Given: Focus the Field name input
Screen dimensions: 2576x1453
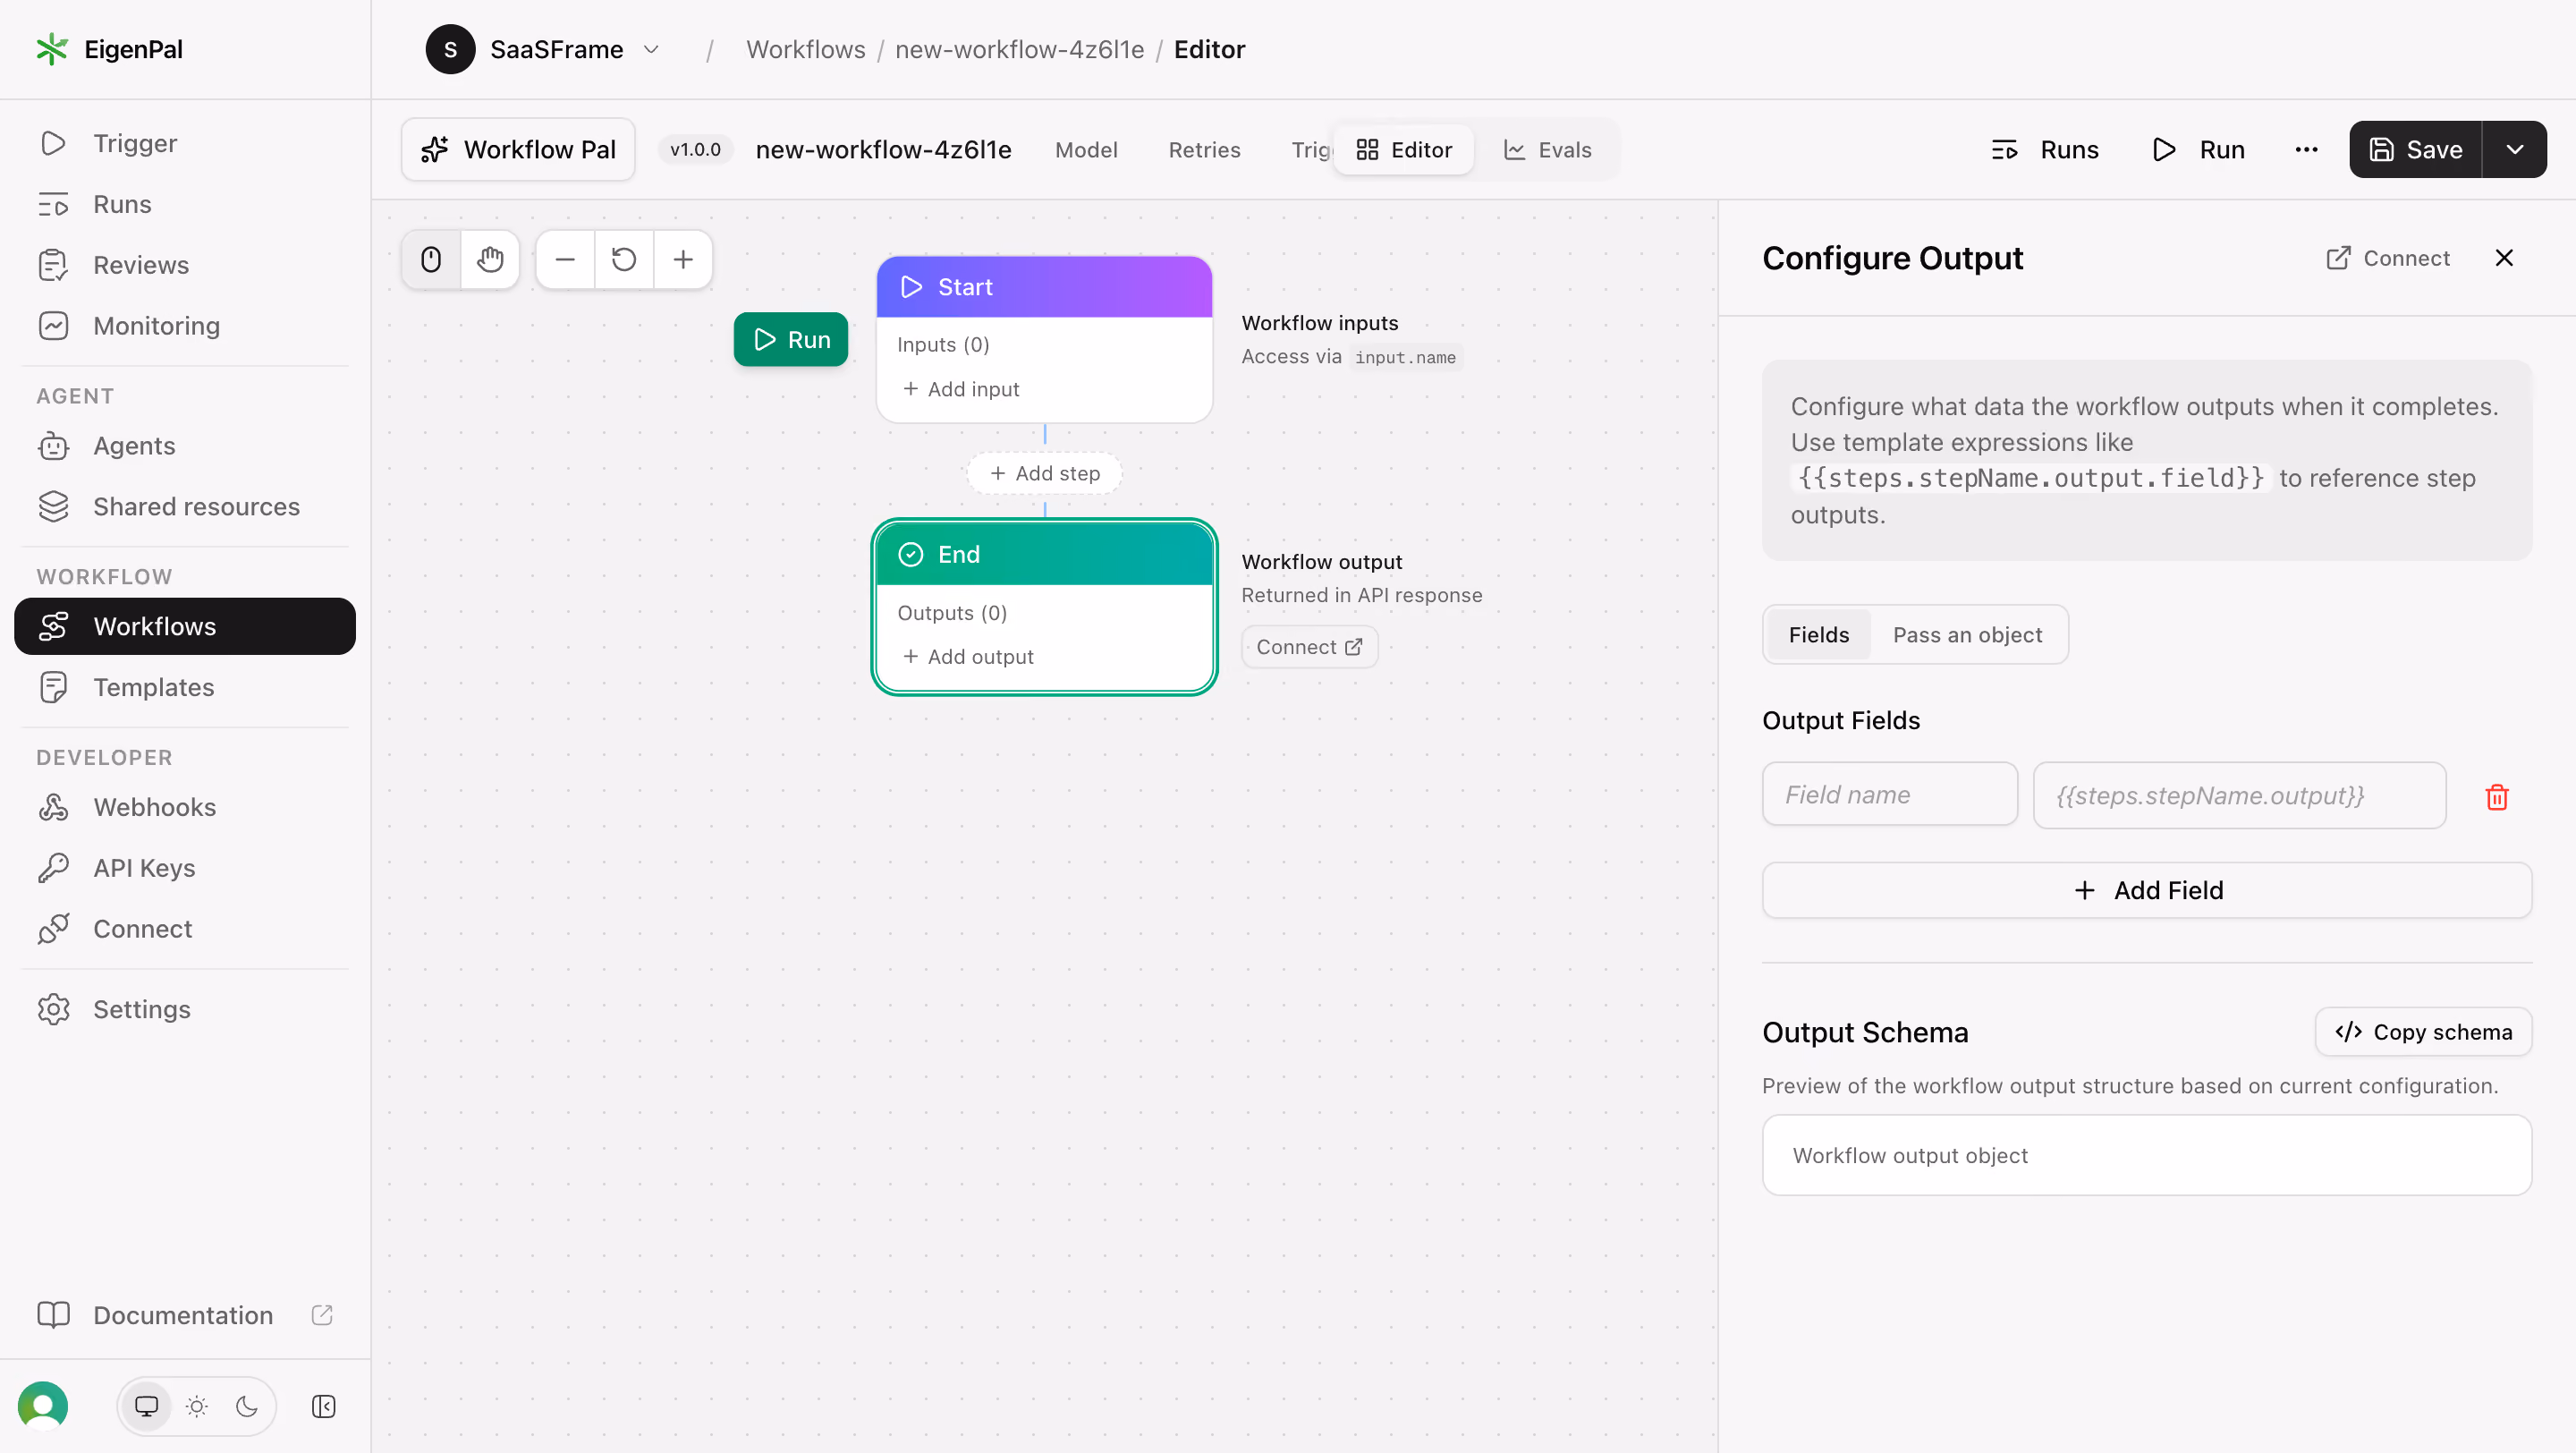Looking at the screenshot, I should click(1889, 794).
